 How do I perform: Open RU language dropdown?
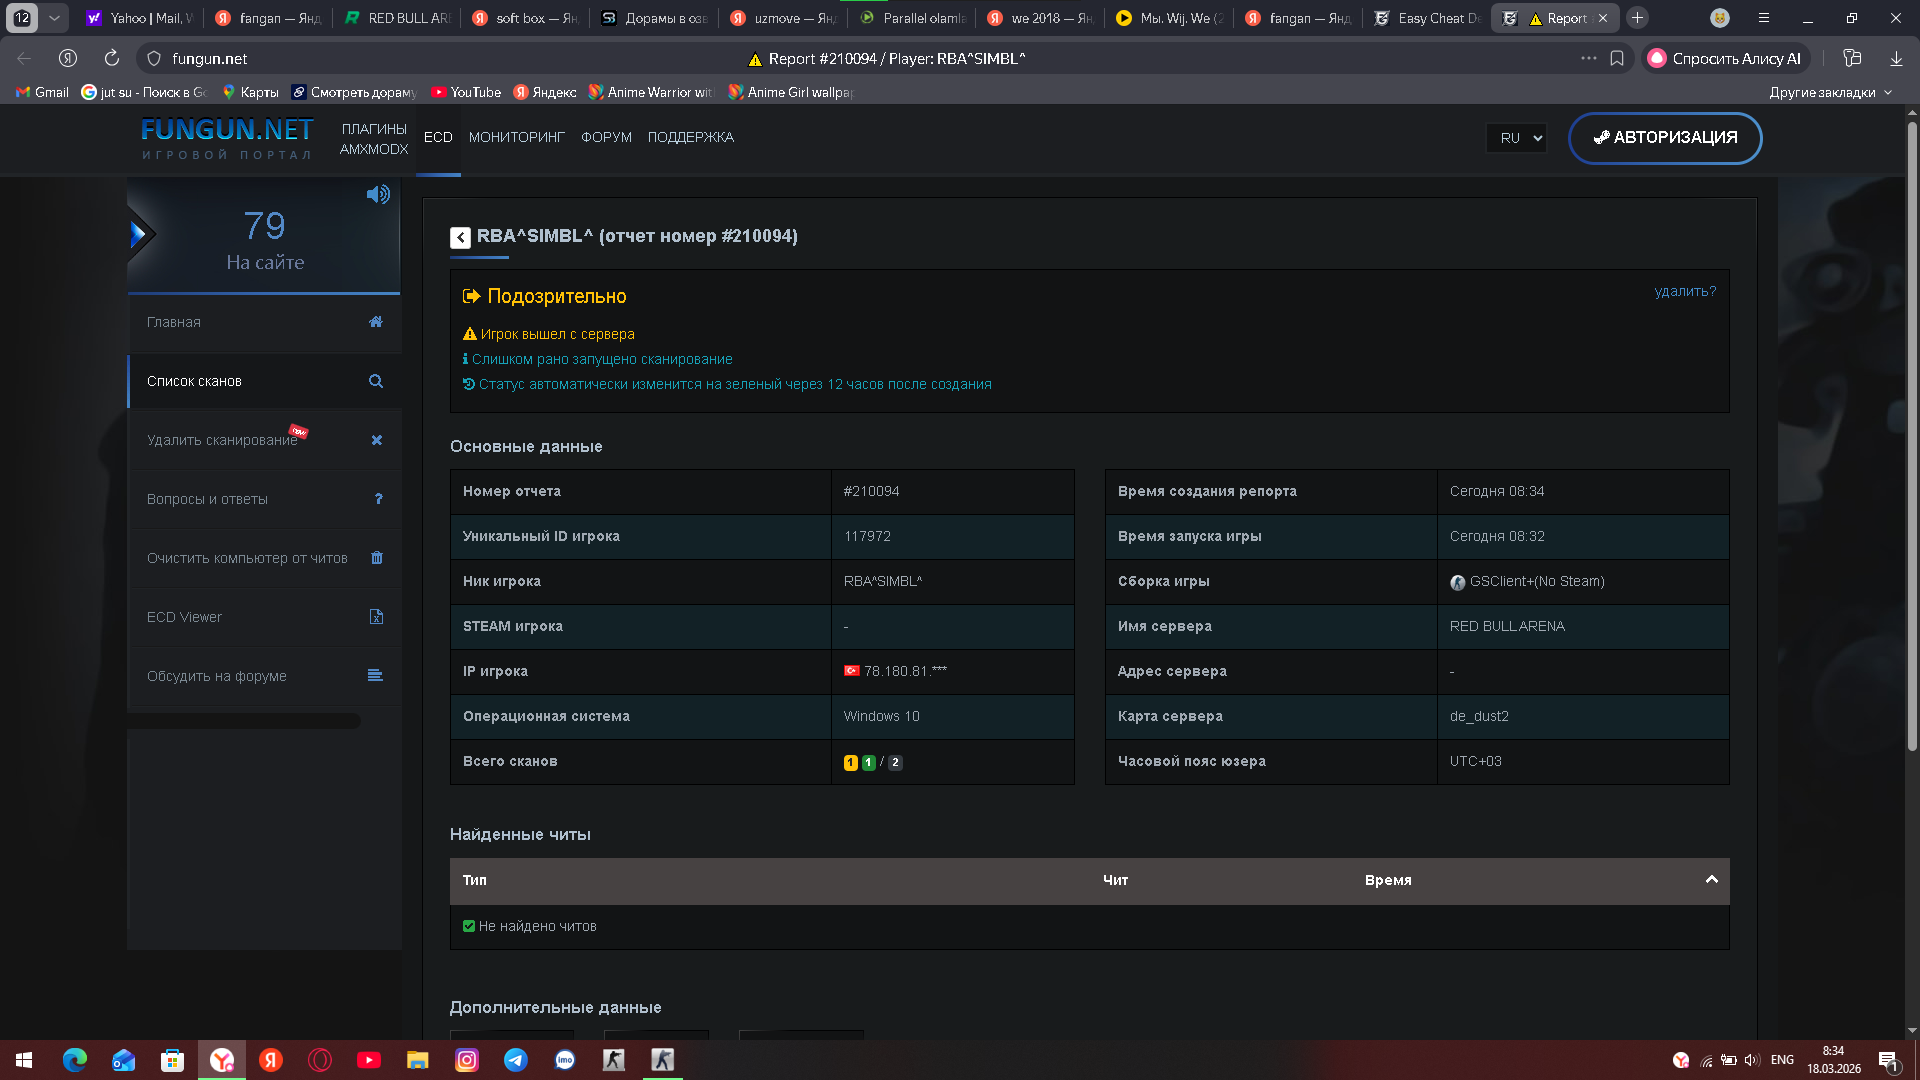click(1517, 138)
